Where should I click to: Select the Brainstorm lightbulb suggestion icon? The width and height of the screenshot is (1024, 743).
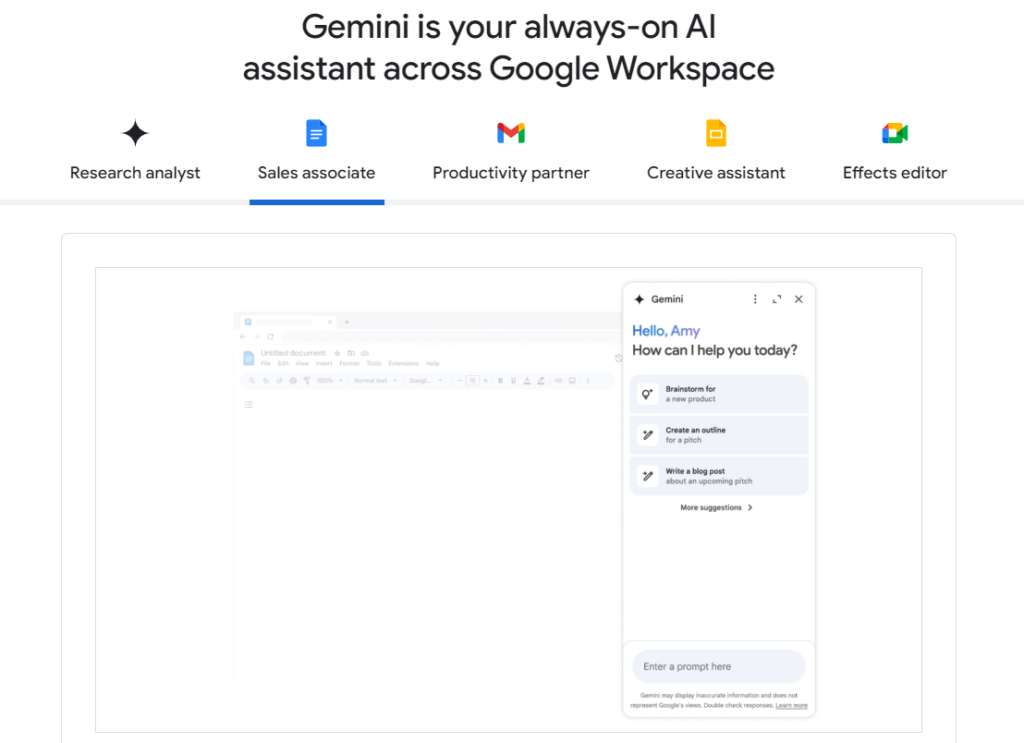646,394
